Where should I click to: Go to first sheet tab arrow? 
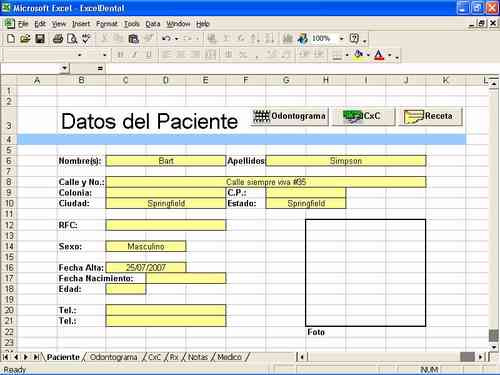pyautogui.click(x=5, y=357)
